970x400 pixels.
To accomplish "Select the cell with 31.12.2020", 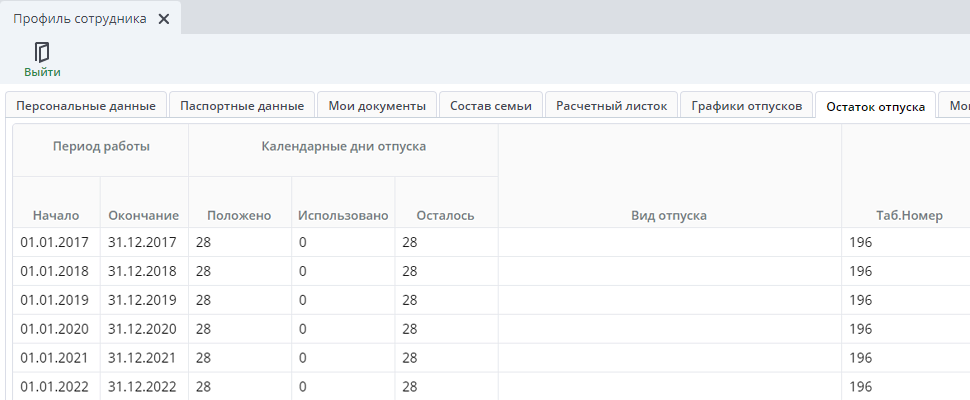I will (x=144, y=329).
